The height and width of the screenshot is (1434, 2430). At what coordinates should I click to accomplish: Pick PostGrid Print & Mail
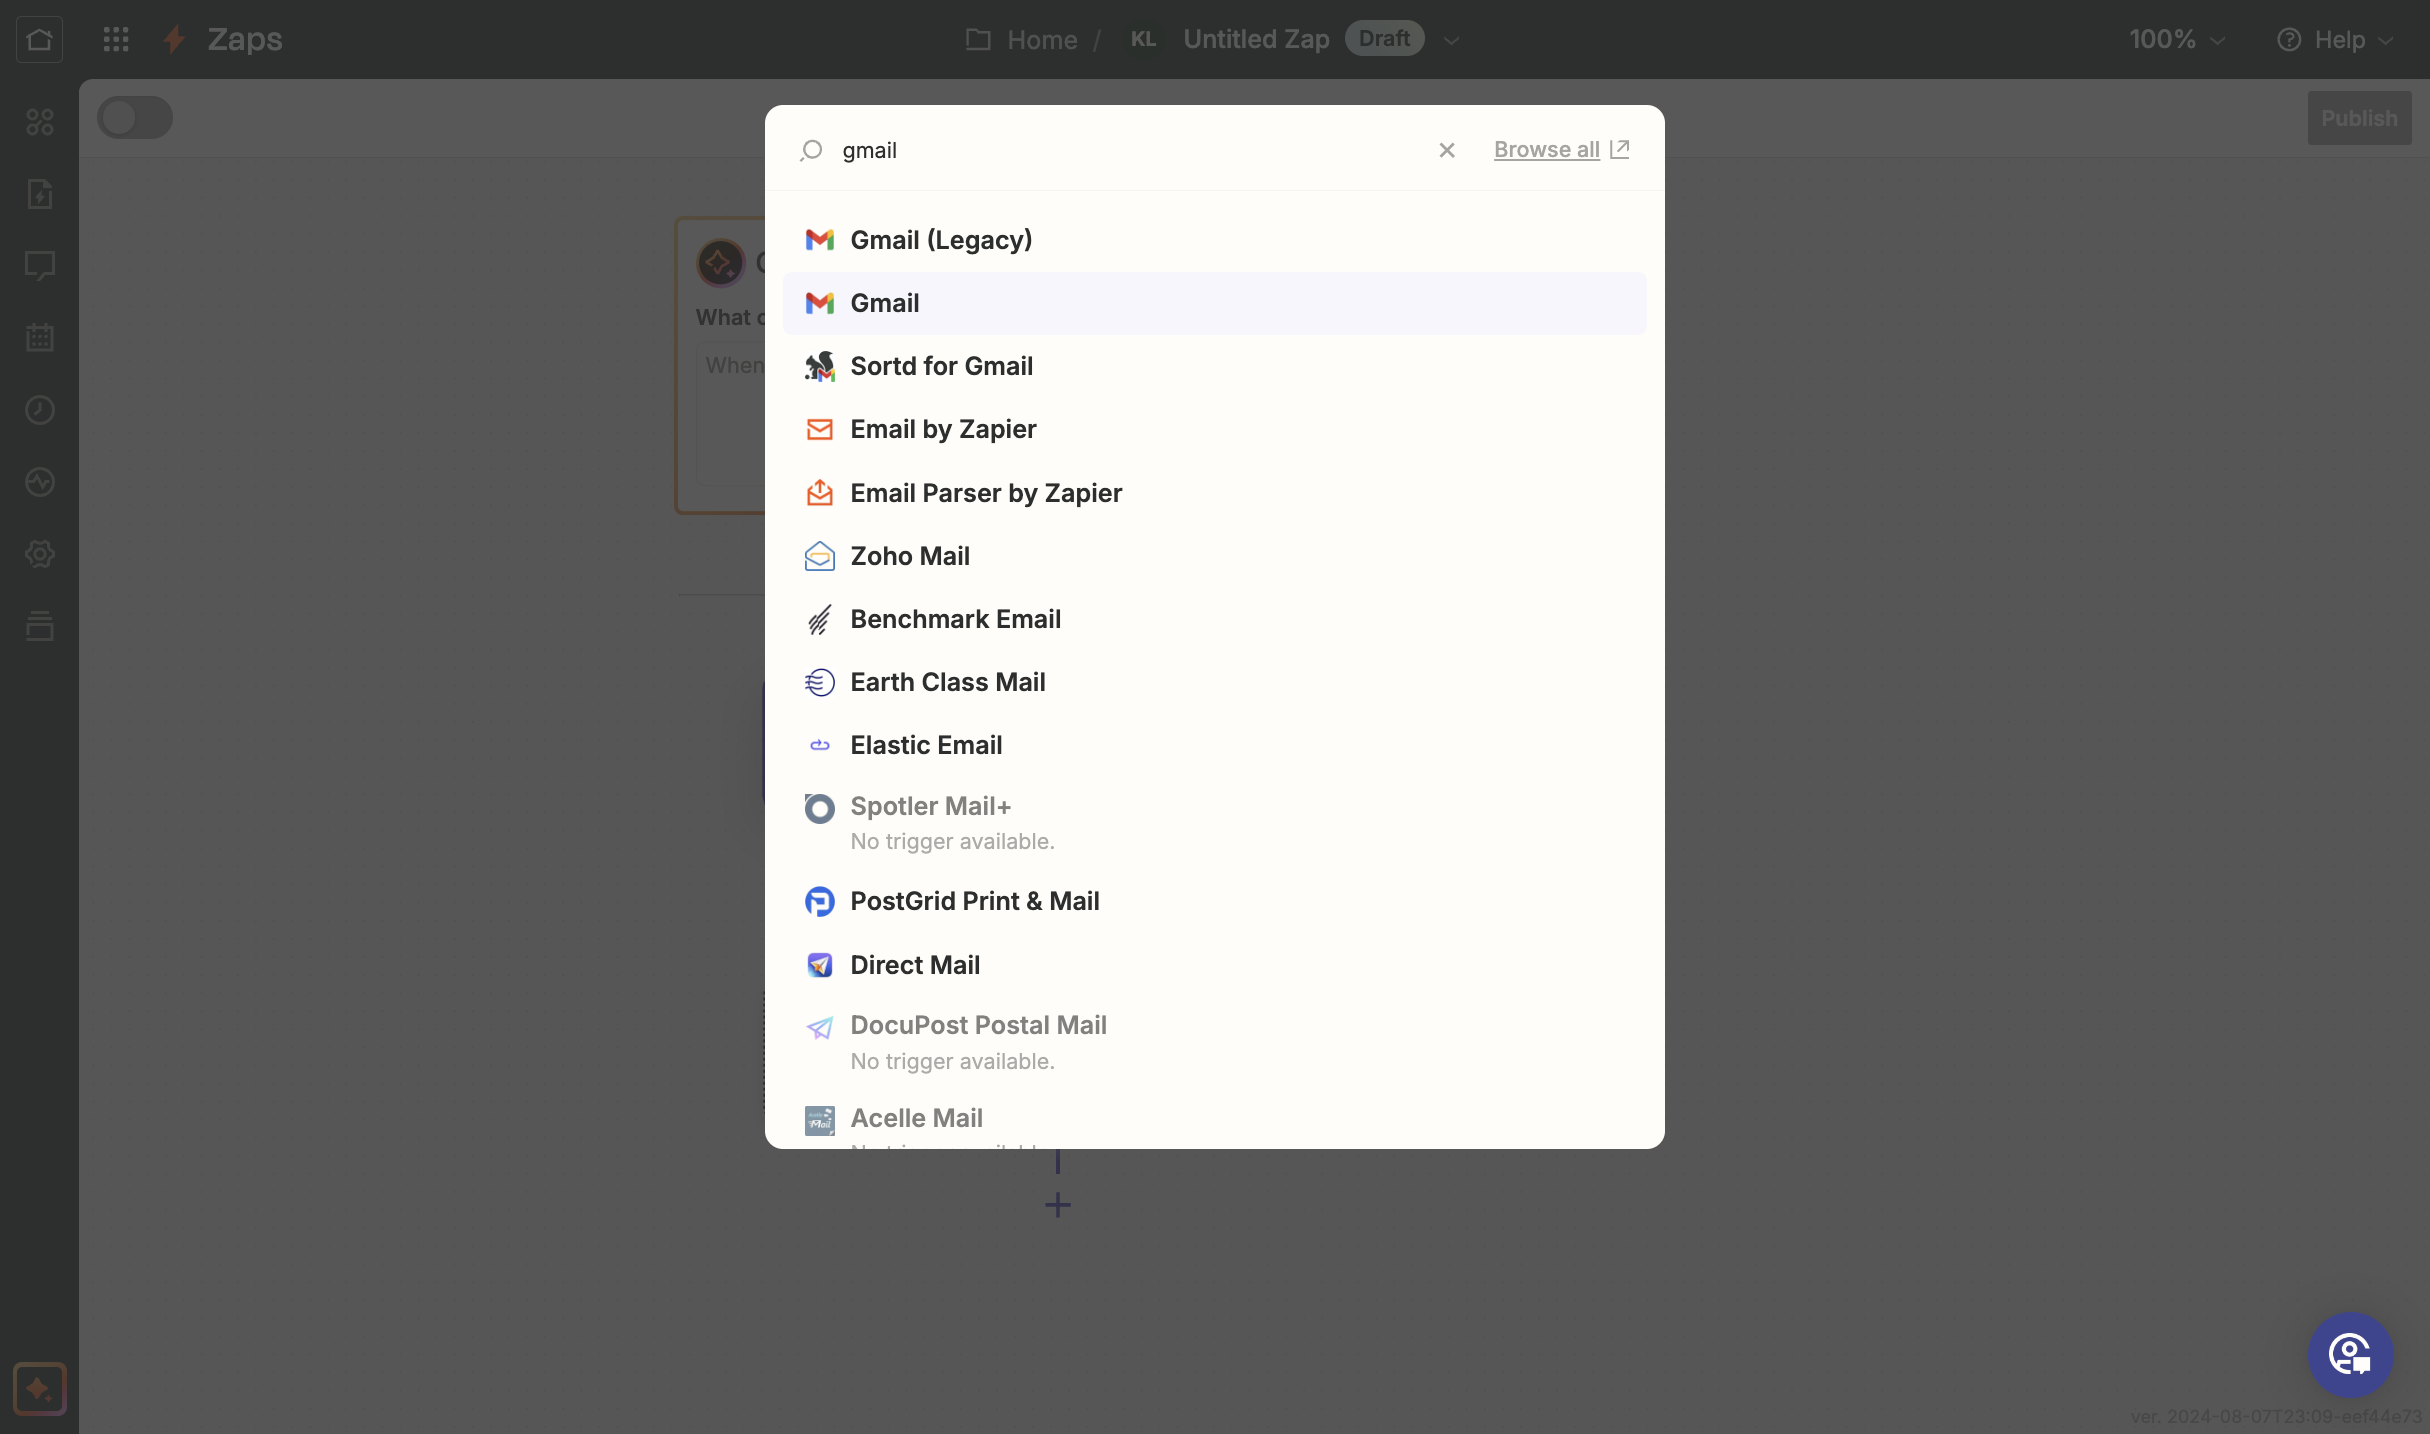point(1214,901)
